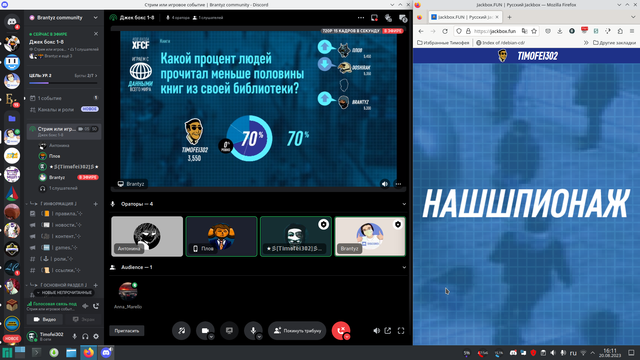Click the stream volume speaker icon on video
This screenshot has height=360, width=640.
tap(384, 184)
